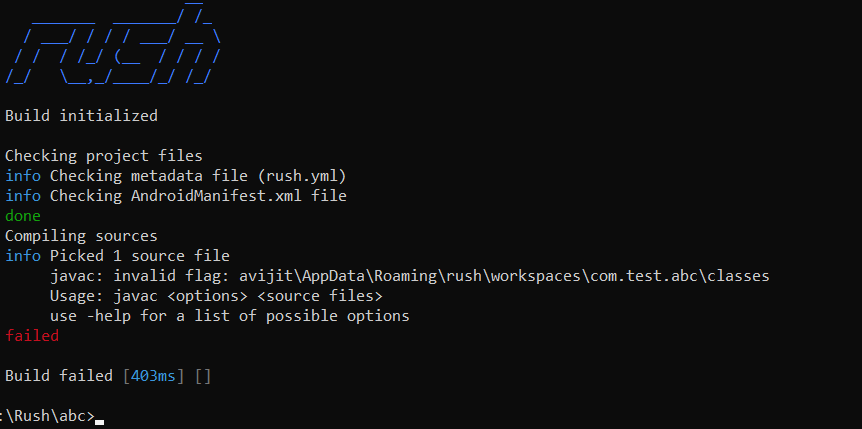Click the info label before "Picked 1 source file"
Viewport: 862px width, 429px height.
[x=23, y=256]
